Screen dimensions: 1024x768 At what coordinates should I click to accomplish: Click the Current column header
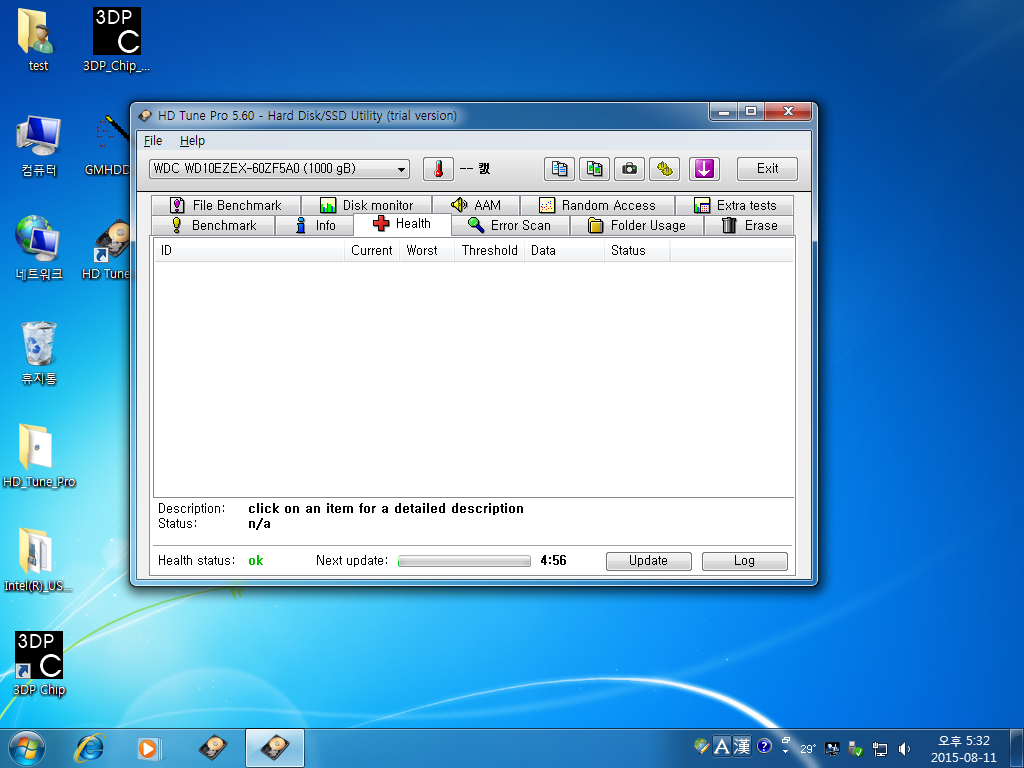click(x=372, y=251)
